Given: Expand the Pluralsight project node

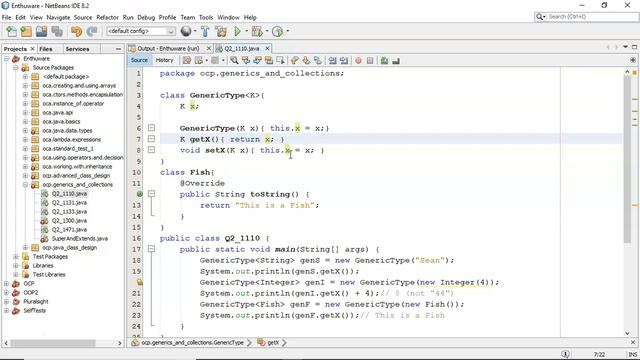Looking at the screenshot, I should 7,301.
